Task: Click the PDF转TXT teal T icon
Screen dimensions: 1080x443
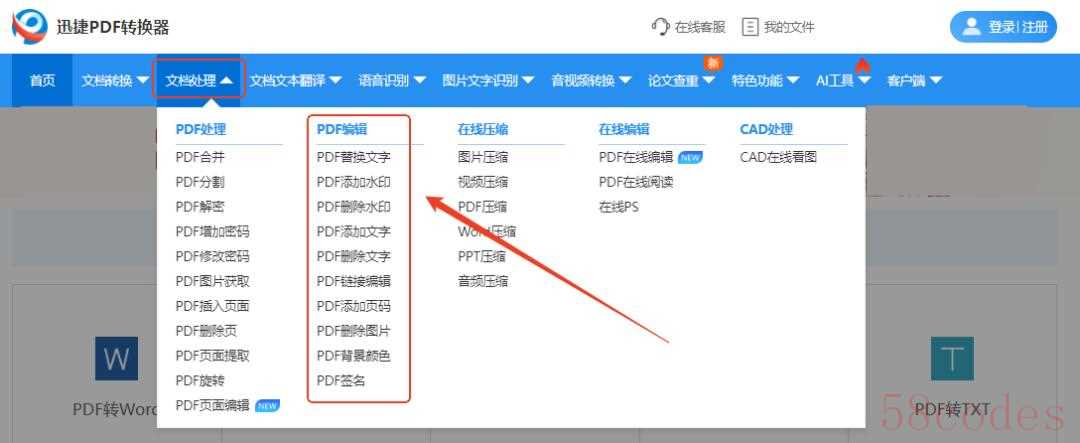Action: 951,358
